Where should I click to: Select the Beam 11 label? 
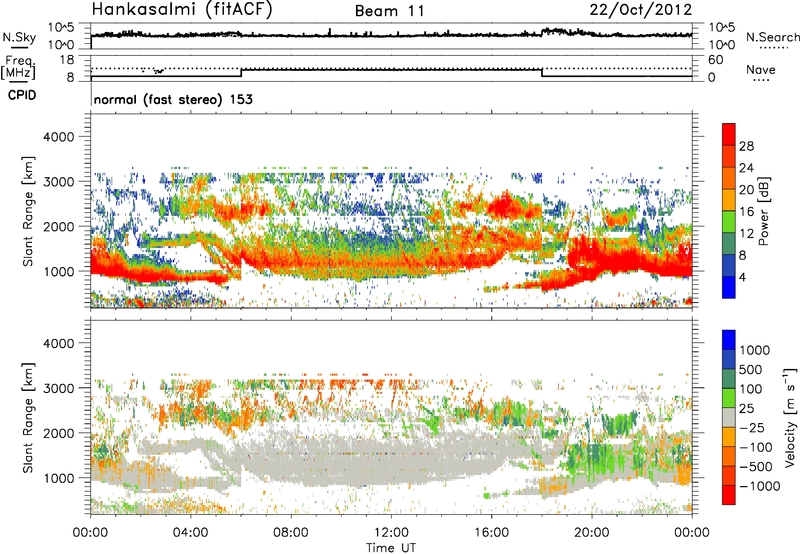(x=390, y=11)
